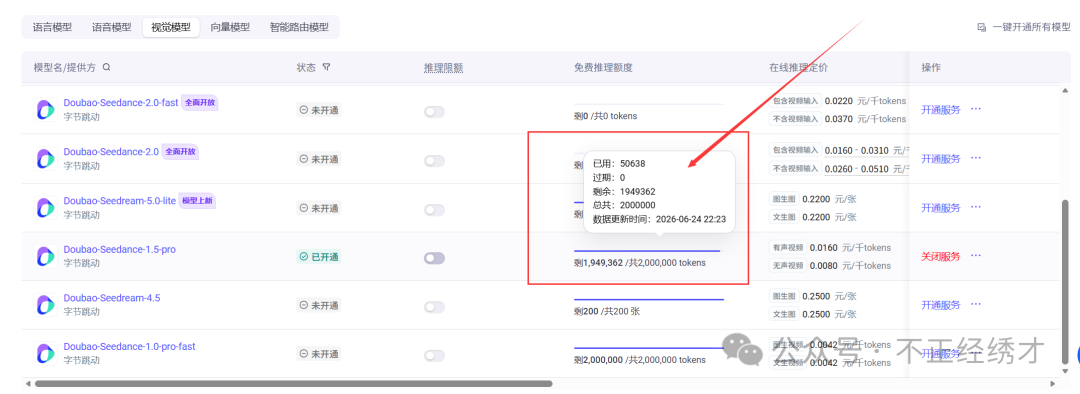Toggle 推理限额 switch for Doubao-Seedream-5.0-lite

click(434, 209)
